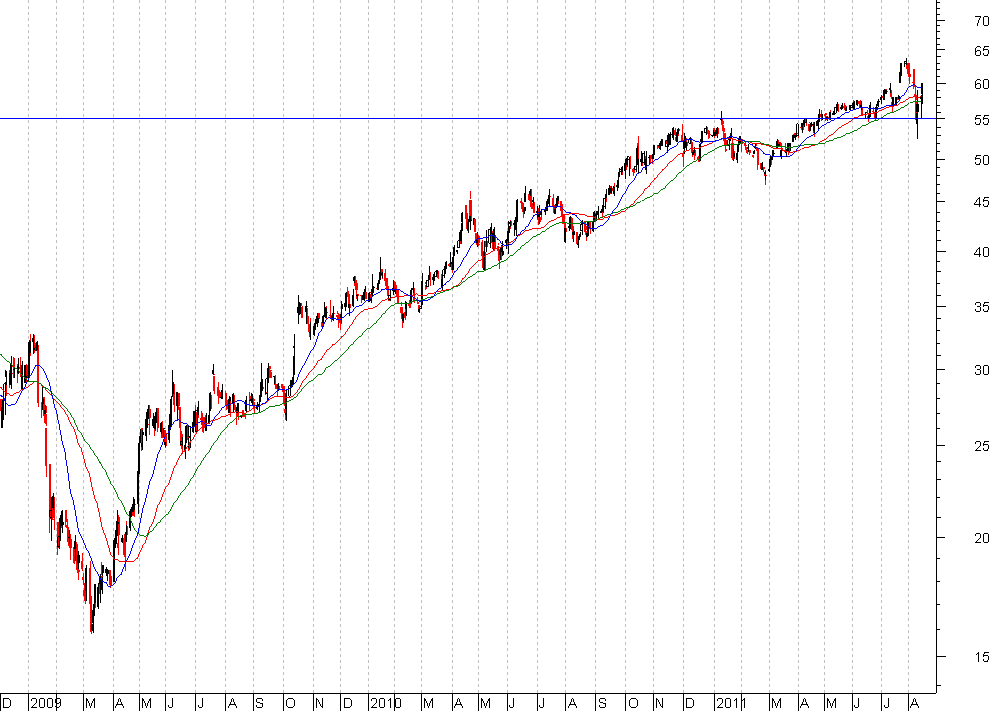This screenshot has height=711, width=993.
Task: Select the 40 price axis label
Action: click(981, 253)
